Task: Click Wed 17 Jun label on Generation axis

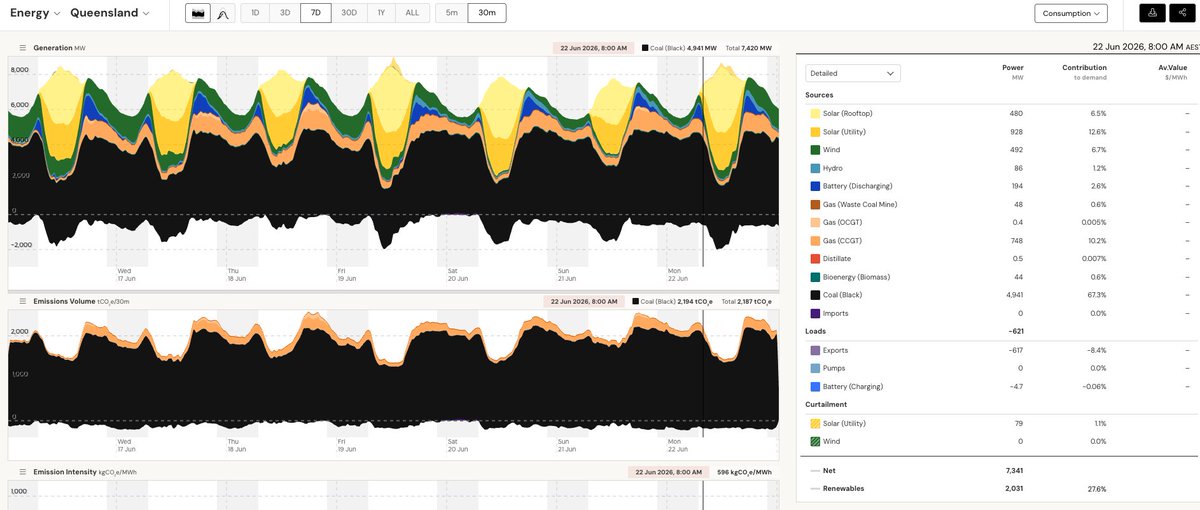Action: click(125, 273)
